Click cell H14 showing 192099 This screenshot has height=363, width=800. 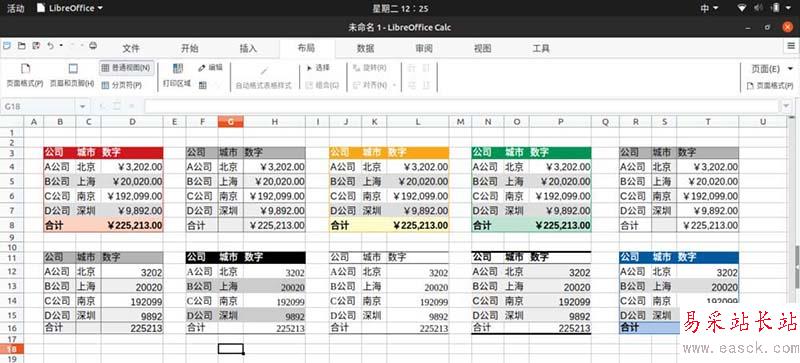(x=274, y=302)
